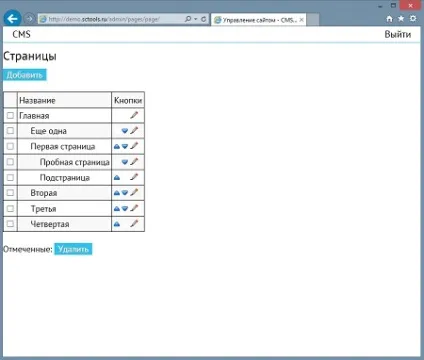Image resolution: width=424 pixels, height=360 pixels.
Task: Click the Отмеченные label
Action: click(28, 249)
